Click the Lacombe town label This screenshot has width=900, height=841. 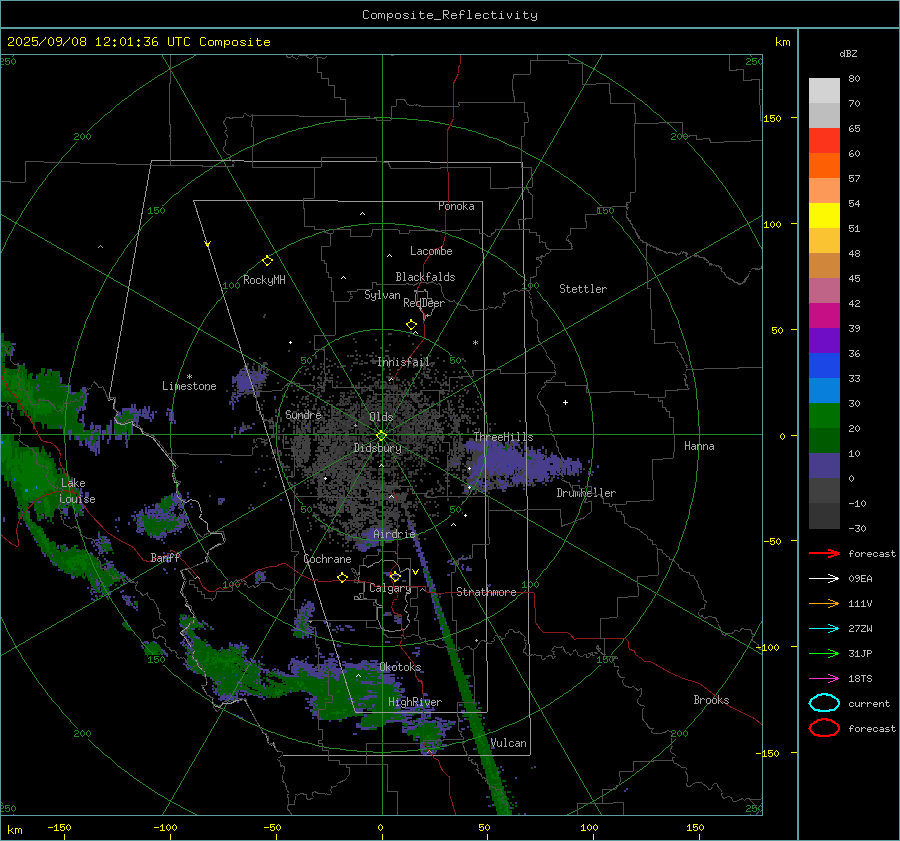click(431, 251)
